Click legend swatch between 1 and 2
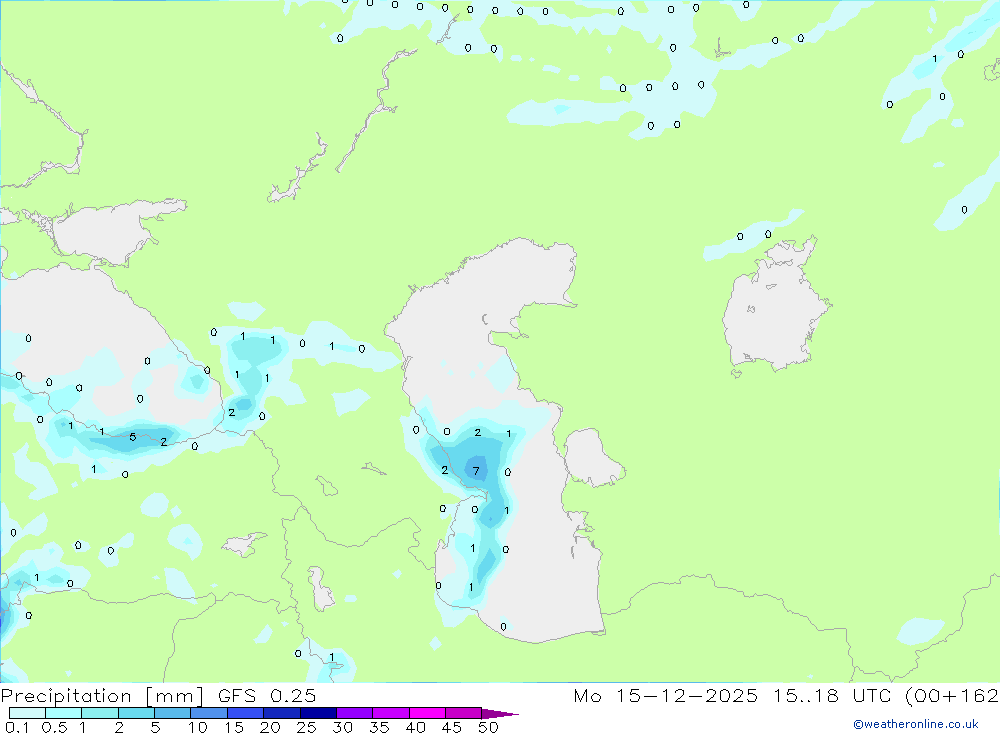 coord(100,713)
